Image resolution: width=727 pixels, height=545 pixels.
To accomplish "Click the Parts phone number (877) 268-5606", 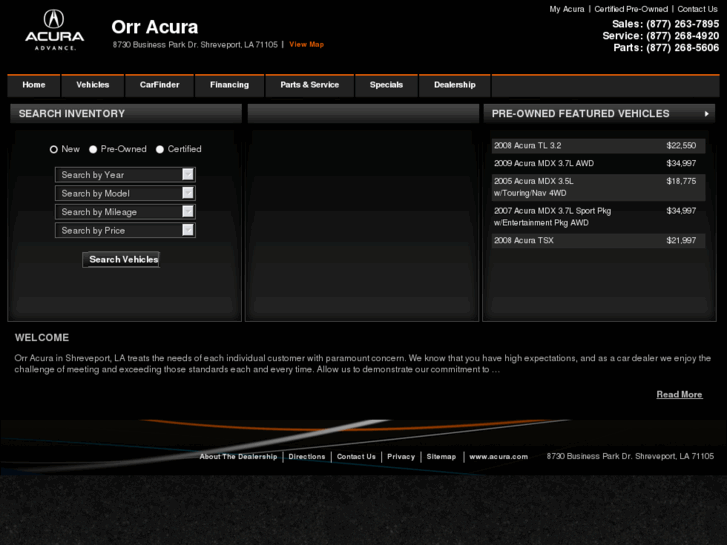I will coord(682,48).
